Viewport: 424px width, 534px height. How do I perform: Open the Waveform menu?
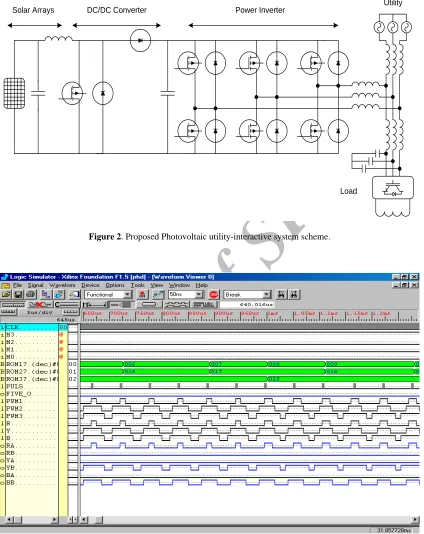(x=62, y=285)
